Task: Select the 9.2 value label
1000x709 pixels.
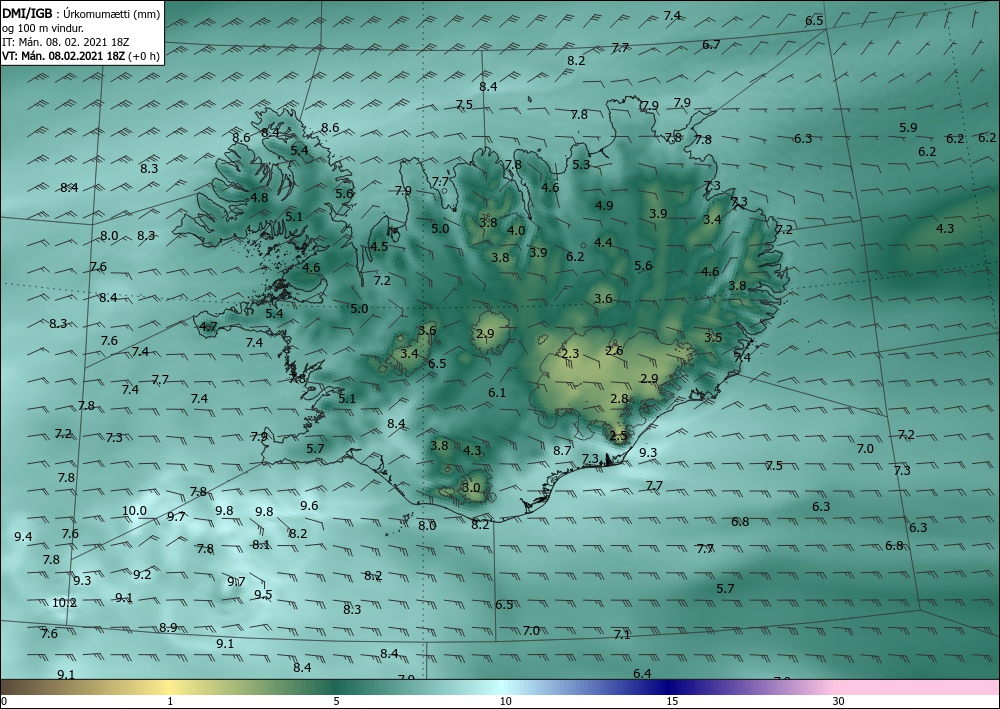Action: pos(142,574)
